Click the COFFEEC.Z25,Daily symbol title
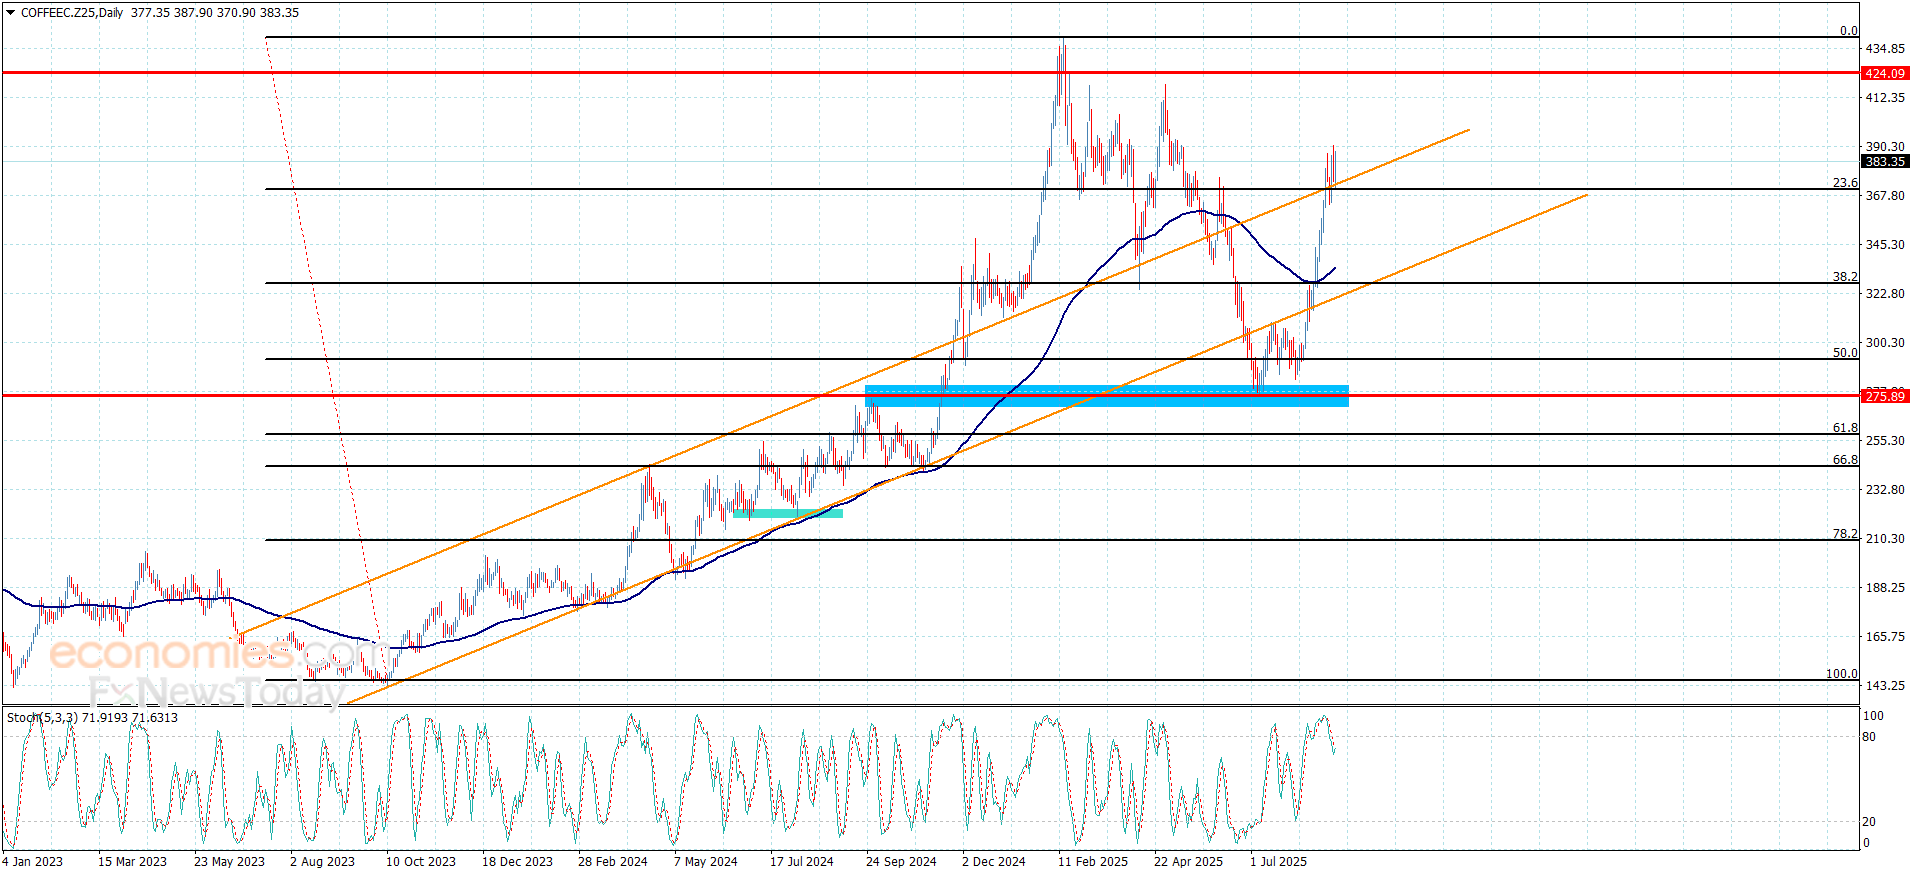Screen dimensions: 1916x874 tap(72, 13)
